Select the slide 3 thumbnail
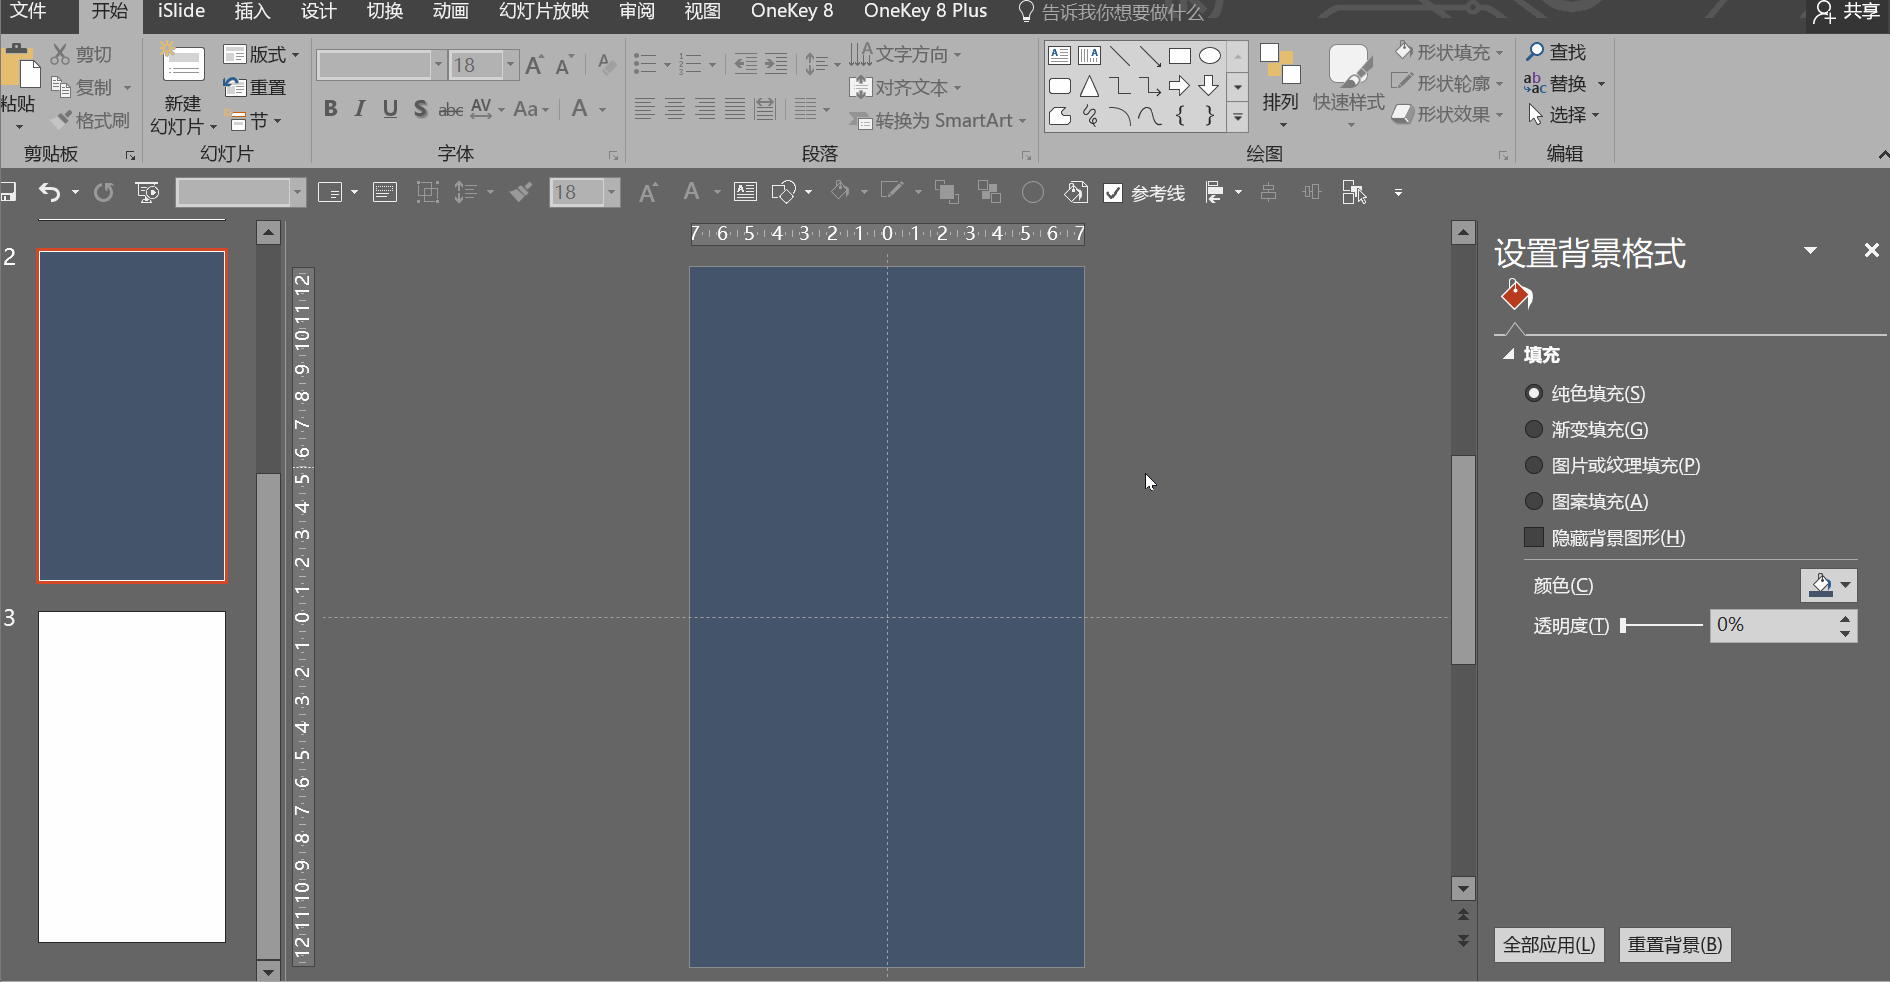The image size is (1890, 982). [x=132, y=777]
